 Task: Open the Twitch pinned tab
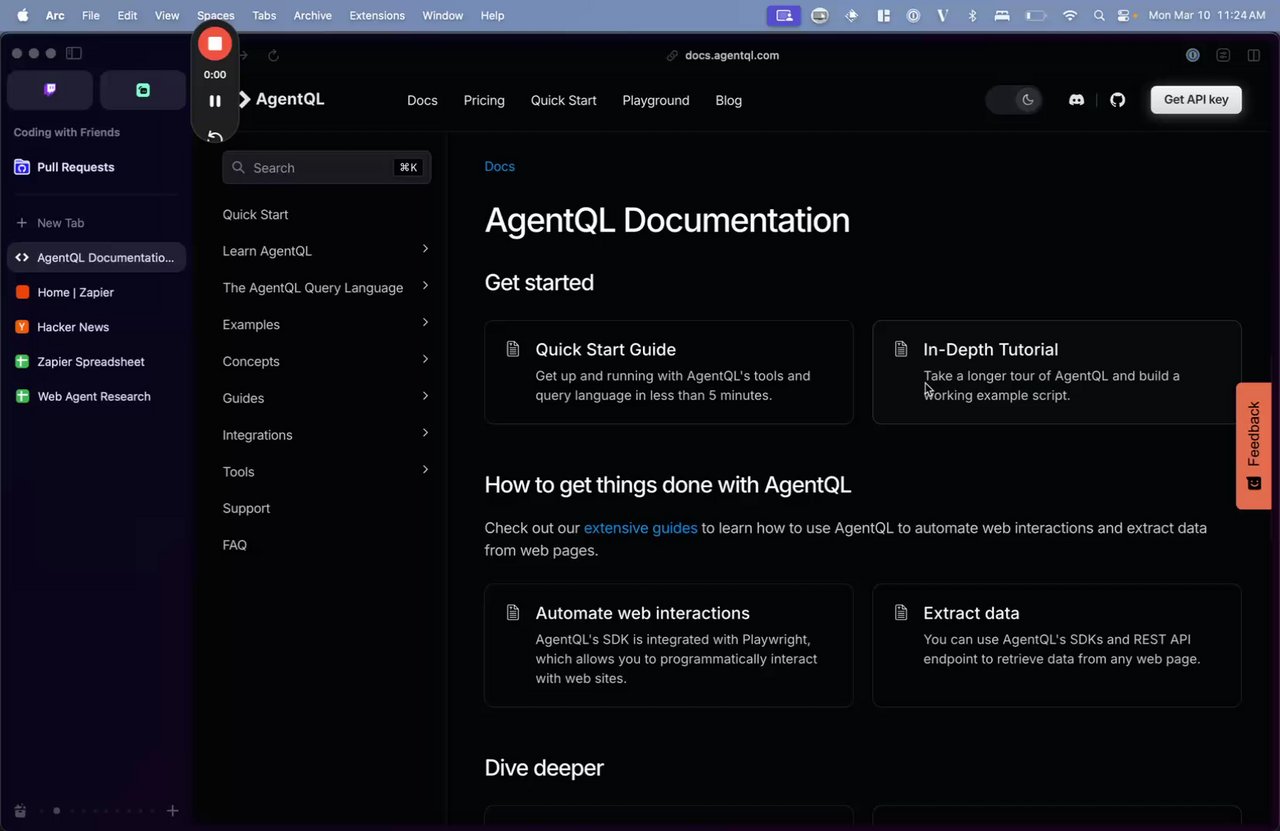click(50, 90)
